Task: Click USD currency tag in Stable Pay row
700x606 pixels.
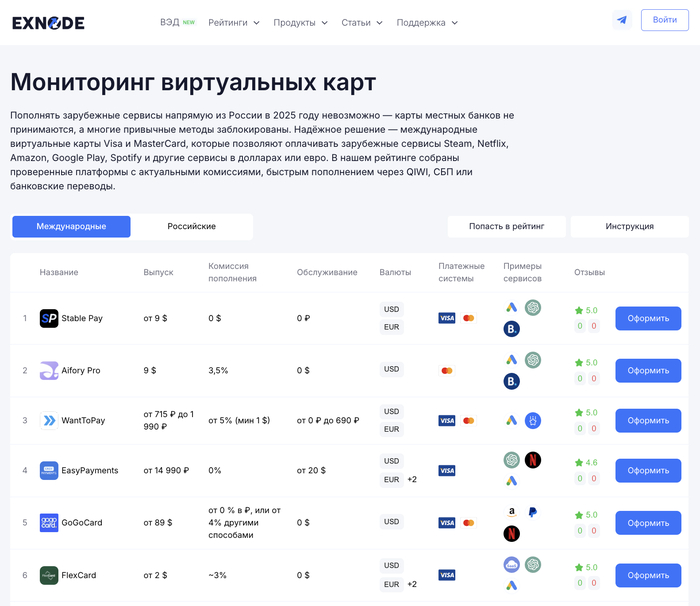Action: click(x=392, y=309)
